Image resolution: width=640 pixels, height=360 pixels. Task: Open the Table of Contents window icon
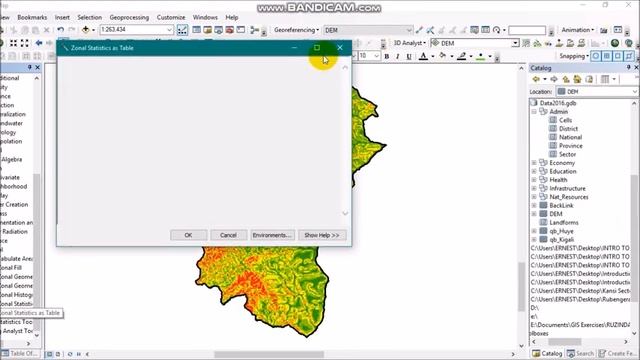coord(197,30)
